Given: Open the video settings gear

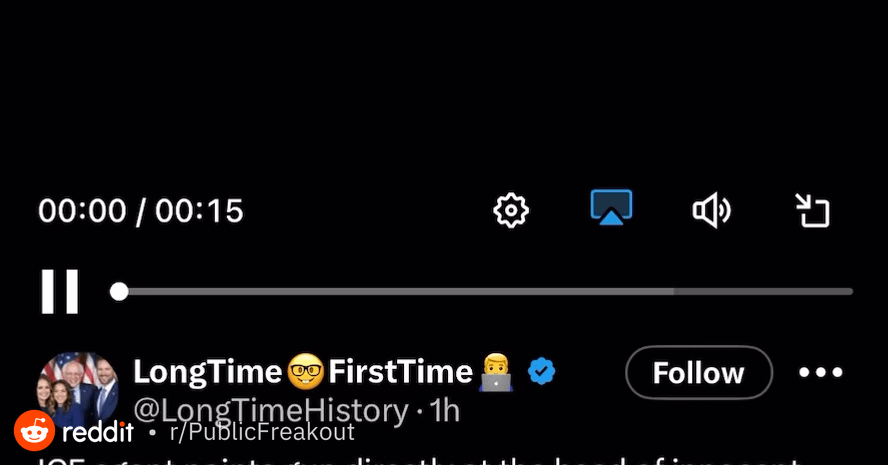Looking at the screenshot, I should [511, 211].
